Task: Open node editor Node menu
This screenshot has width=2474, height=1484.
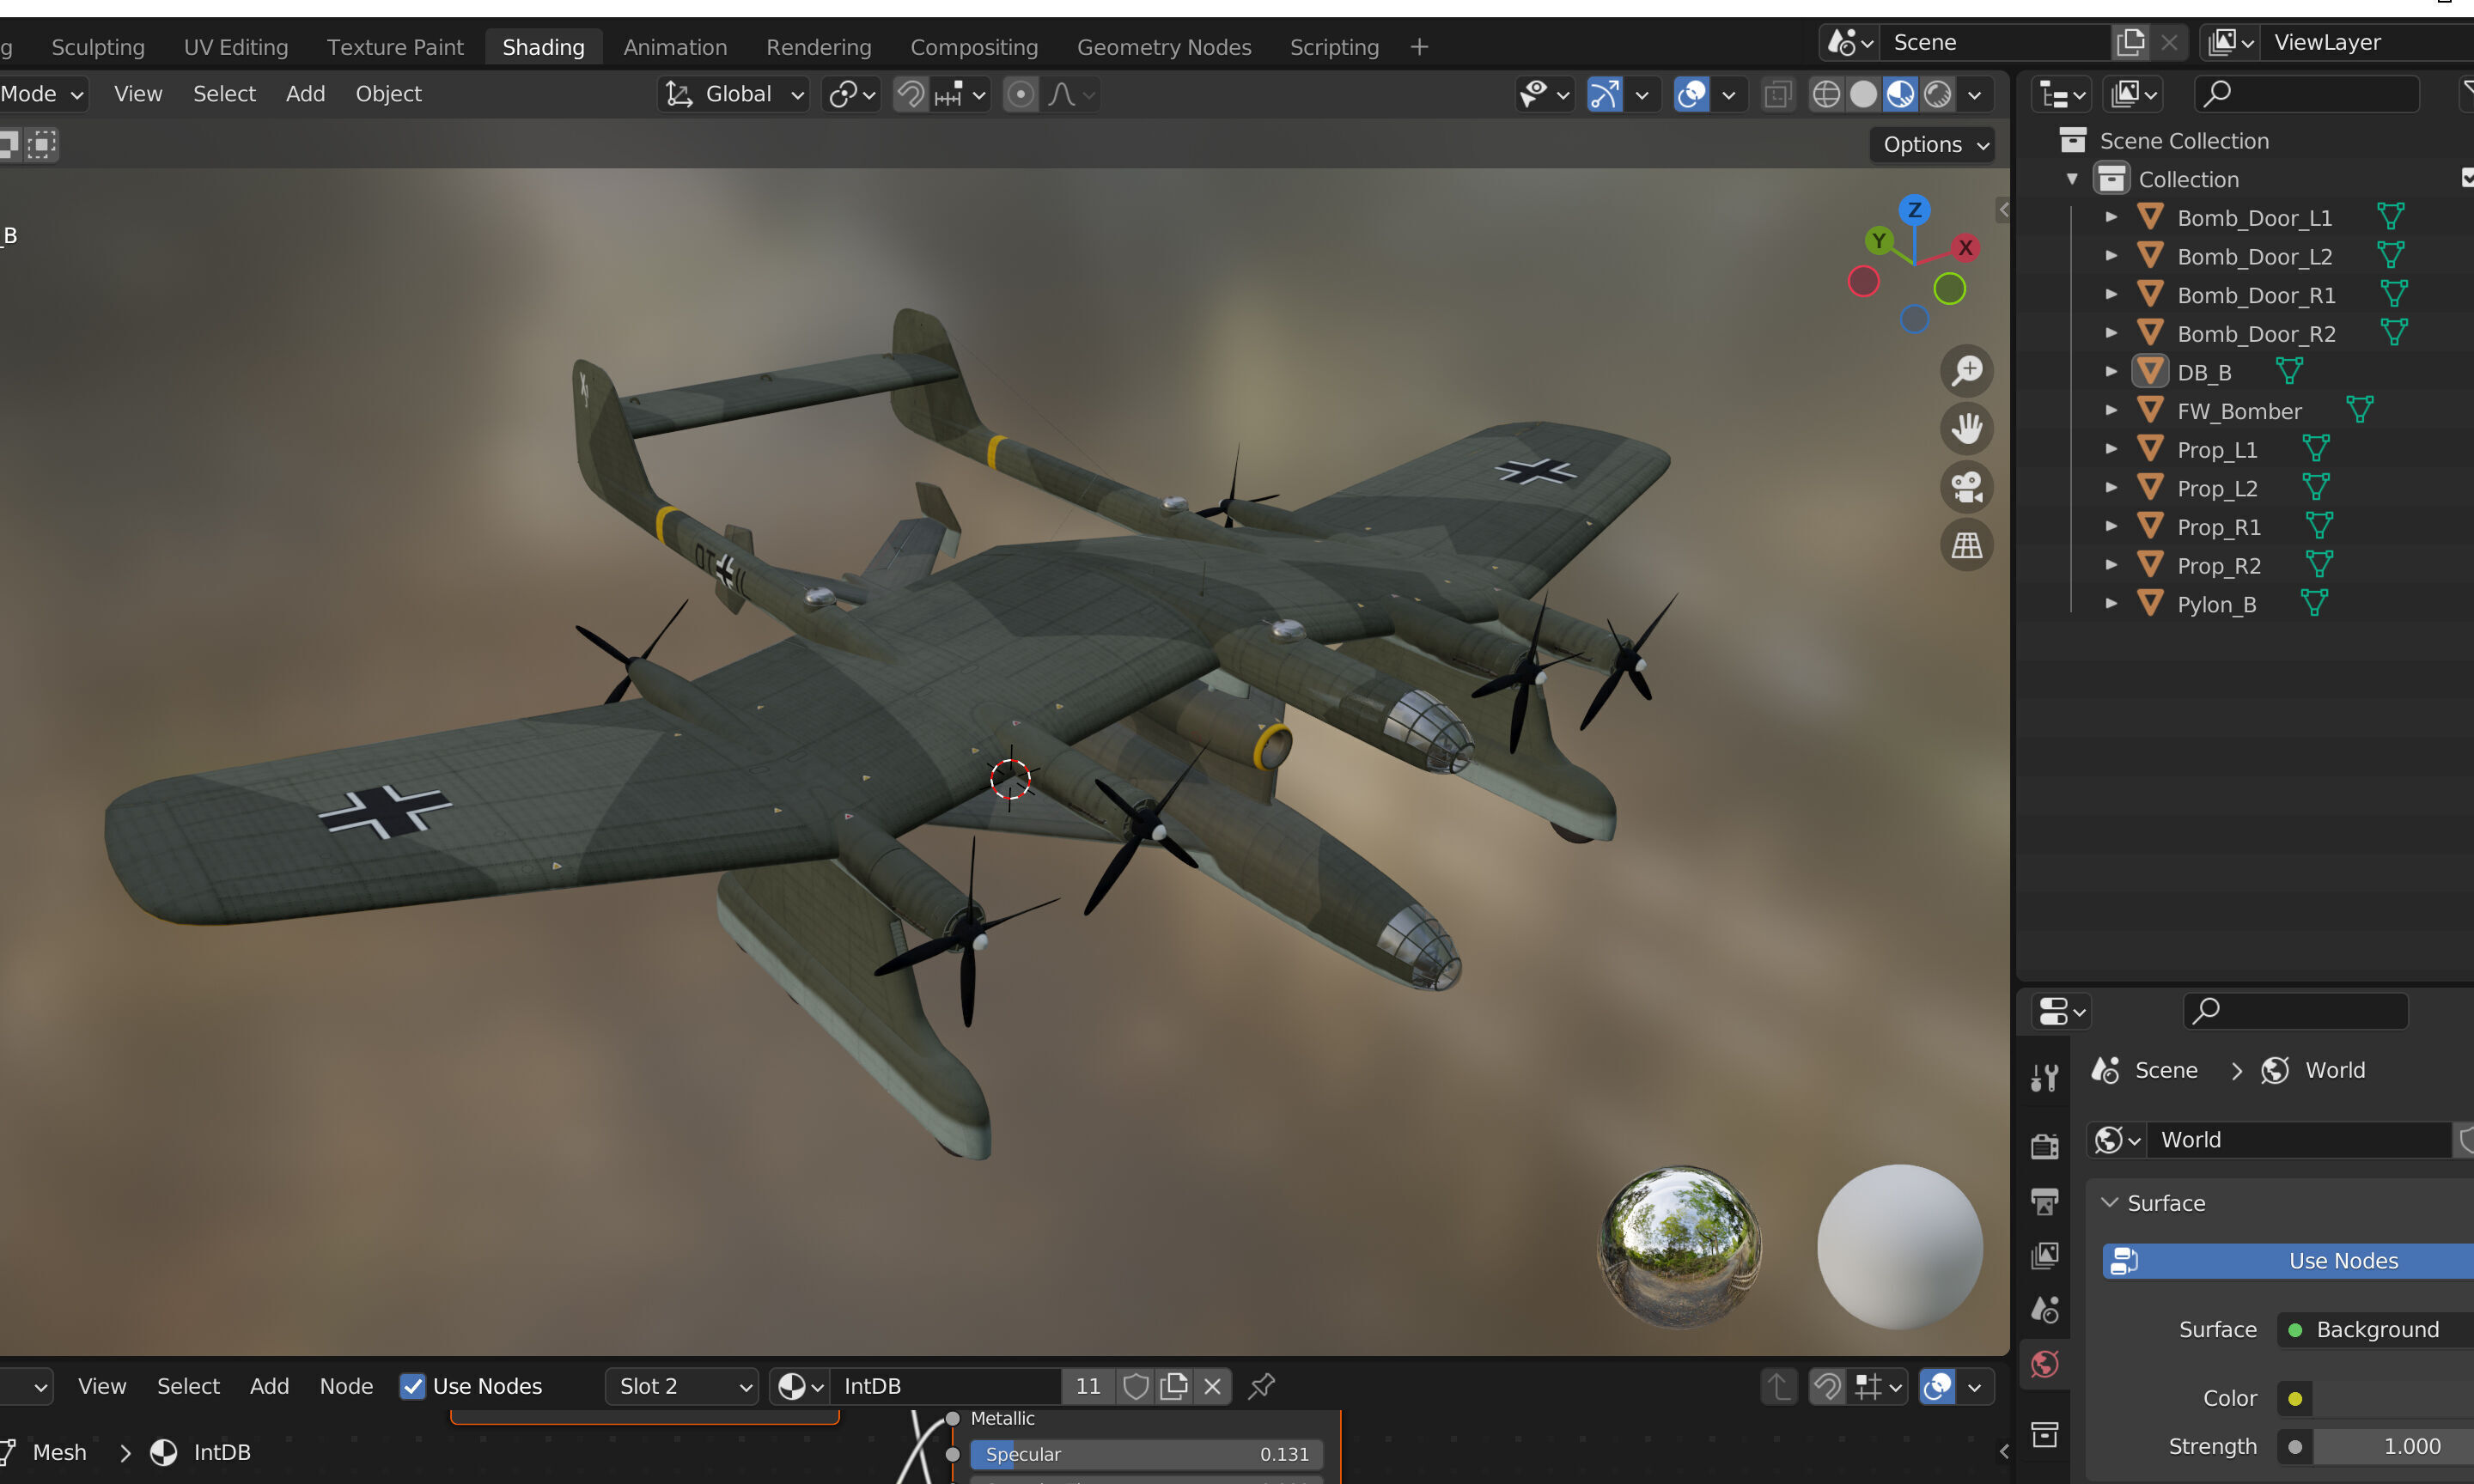Action: 346,1386
